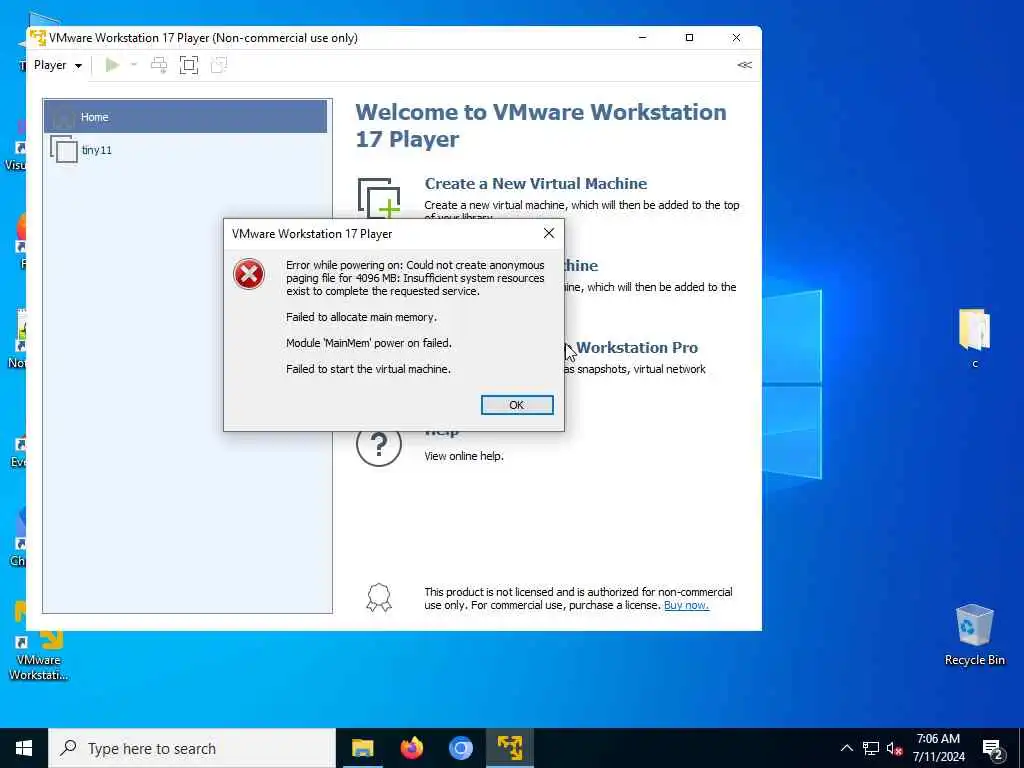This screenshot has height=768, width=1024.
Task: Click the taskbar clock showing 7:06 AM
Action: pos(938,748)
